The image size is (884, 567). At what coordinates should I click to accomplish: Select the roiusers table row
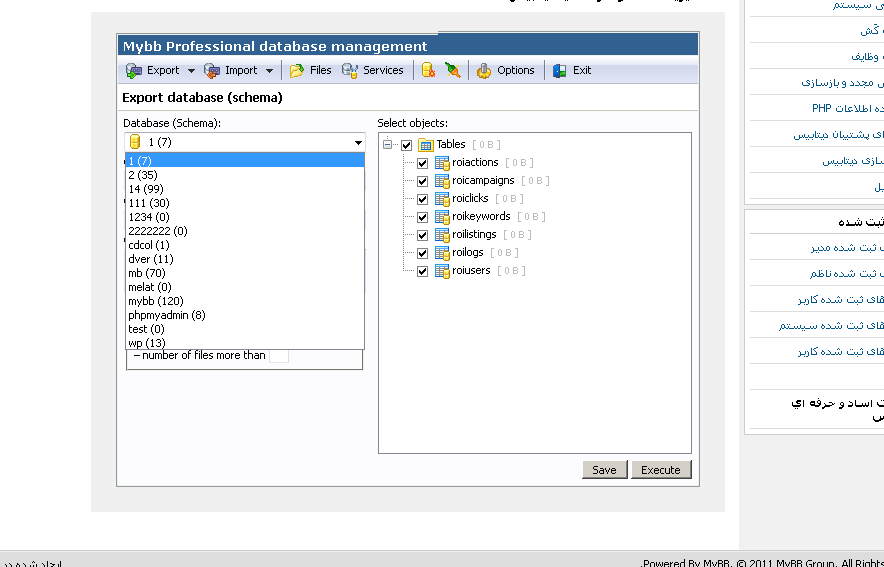click(x=471, y=271)
